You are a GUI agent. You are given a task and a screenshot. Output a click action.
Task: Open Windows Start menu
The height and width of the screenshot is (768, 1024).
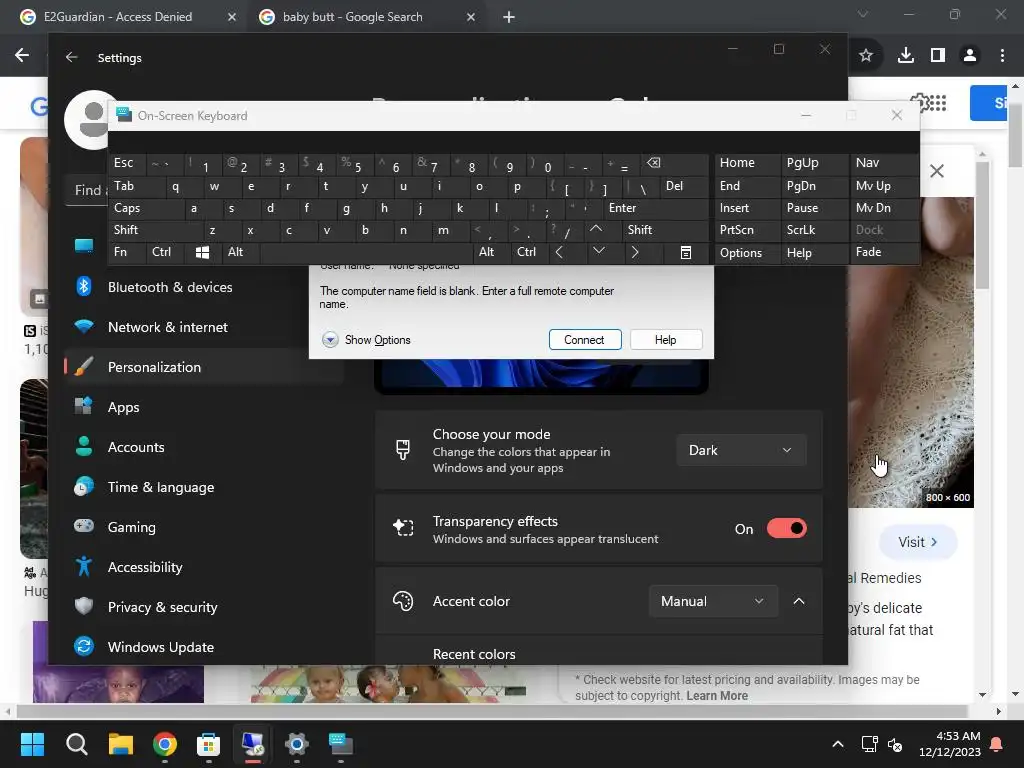[x=32, y=744]
